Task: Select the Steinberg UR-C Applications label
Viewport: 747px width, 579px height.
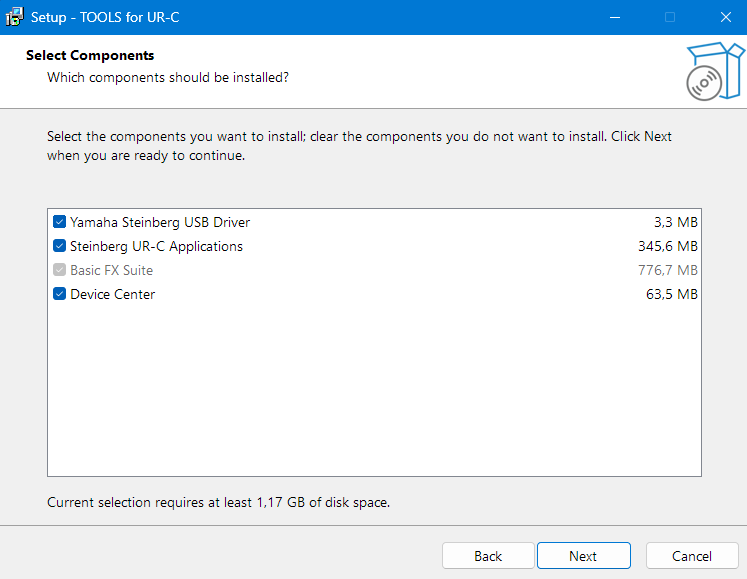Action: pyautogui.click(x=156, y=246)
